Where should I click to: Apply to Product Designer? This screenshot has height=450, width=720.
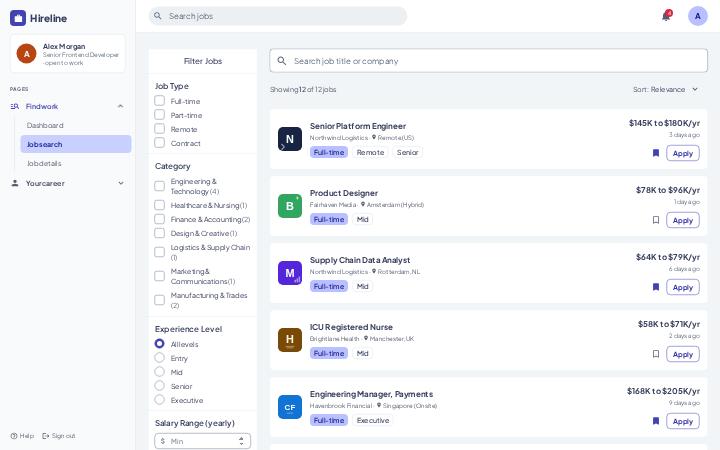683,220
